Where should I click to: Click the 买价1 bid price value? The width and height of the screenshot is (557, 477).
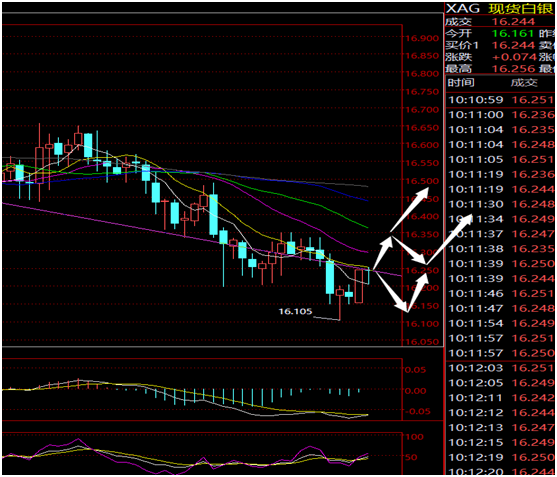coord(513,45)
